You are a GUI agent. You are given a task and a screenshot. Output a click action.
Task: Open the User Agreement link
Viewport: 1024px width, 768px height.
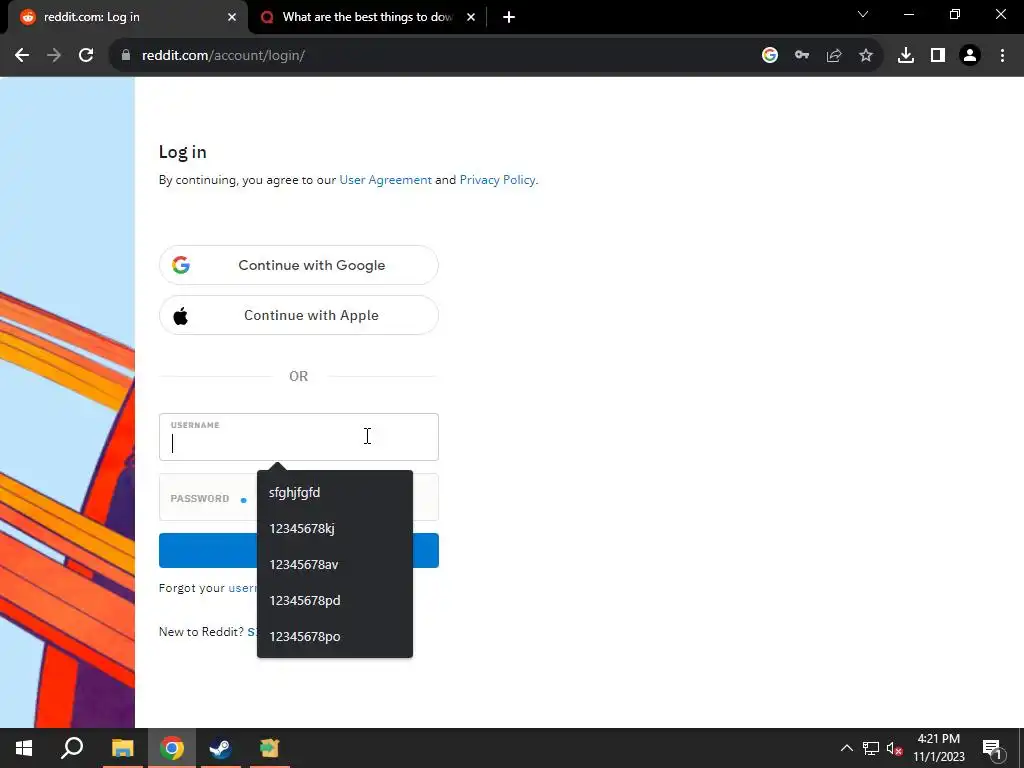click(385, 180)
